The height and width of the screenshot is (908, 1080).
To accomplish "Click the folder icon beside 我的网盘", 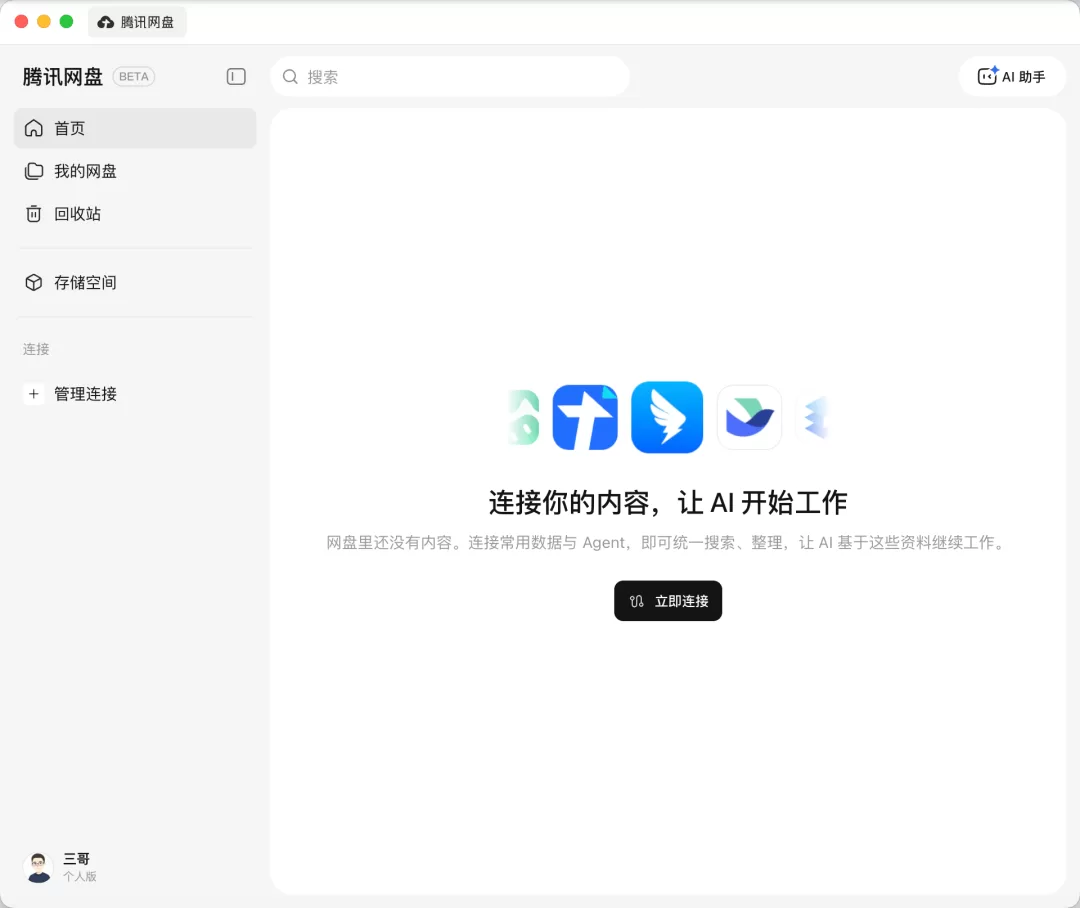I will (x=34, y=171).
